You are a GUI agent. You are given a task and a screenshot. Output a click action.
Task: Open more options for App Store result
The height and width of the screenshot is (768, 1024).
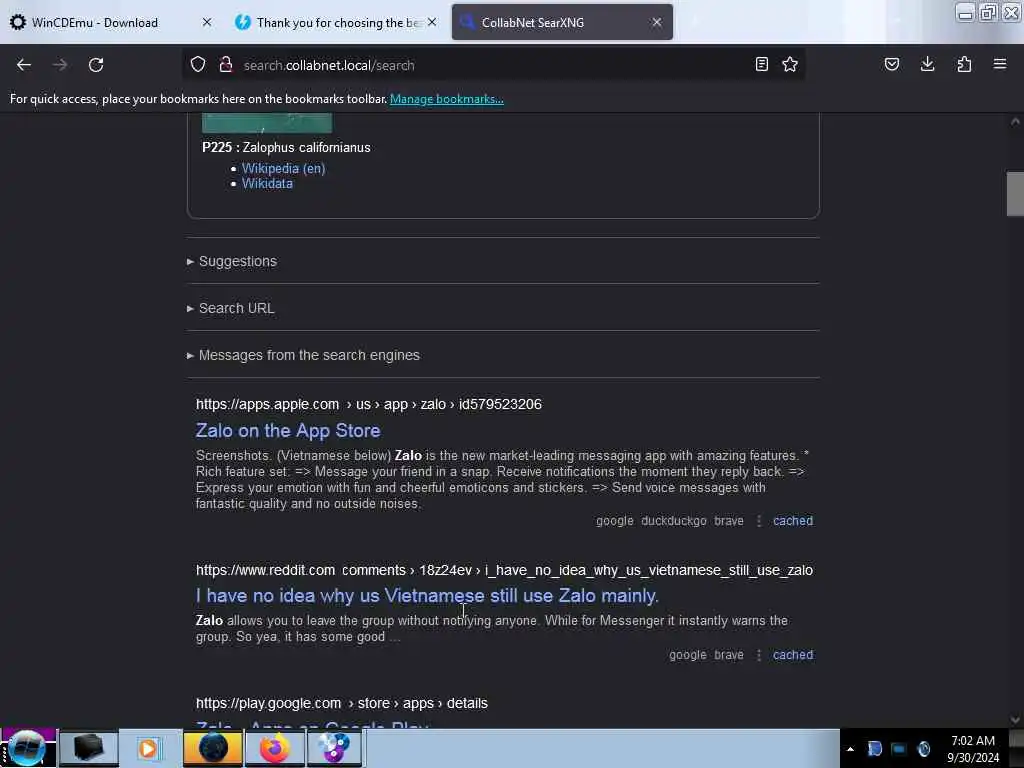point(759,521)
